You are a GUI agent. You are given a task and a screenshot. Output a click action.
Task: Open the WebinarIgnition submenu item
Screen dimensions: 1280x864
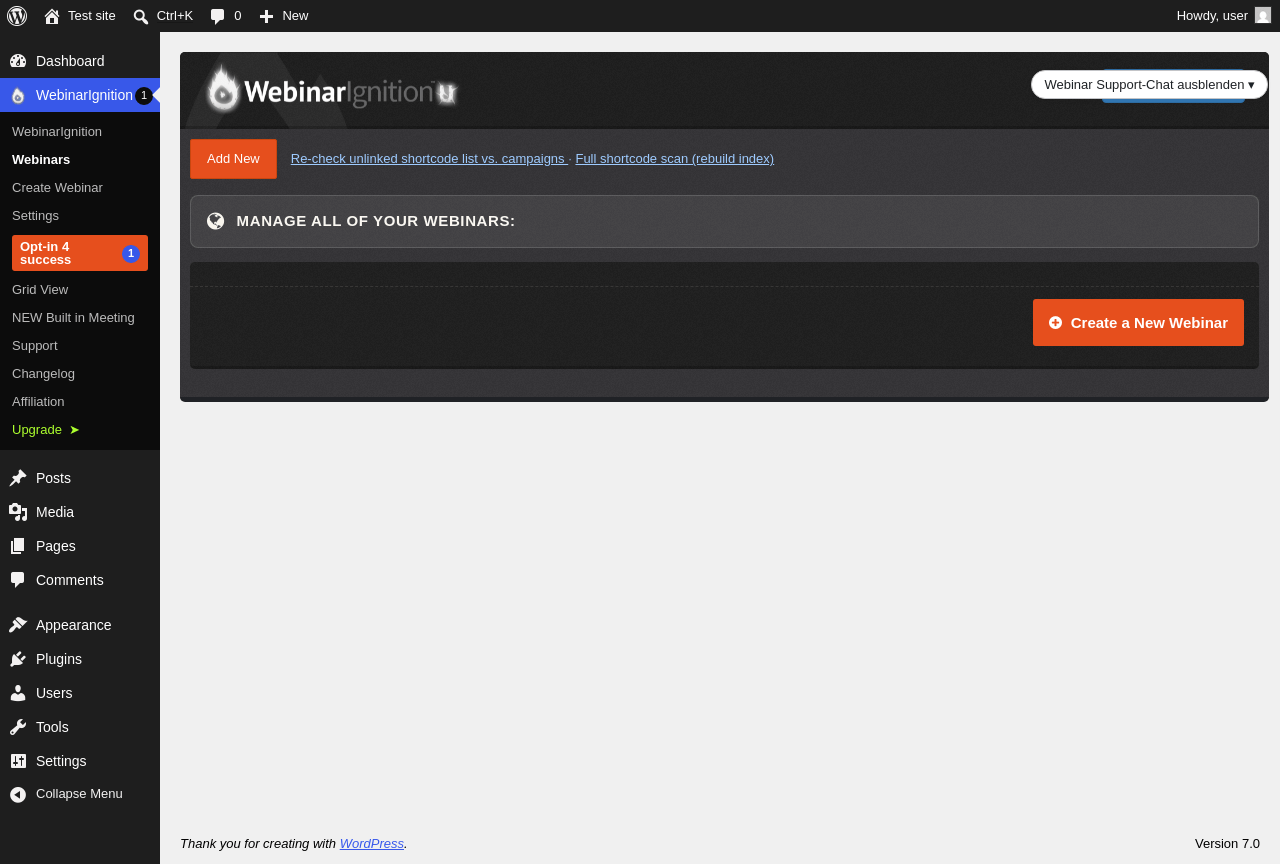(x=57, y=131)
